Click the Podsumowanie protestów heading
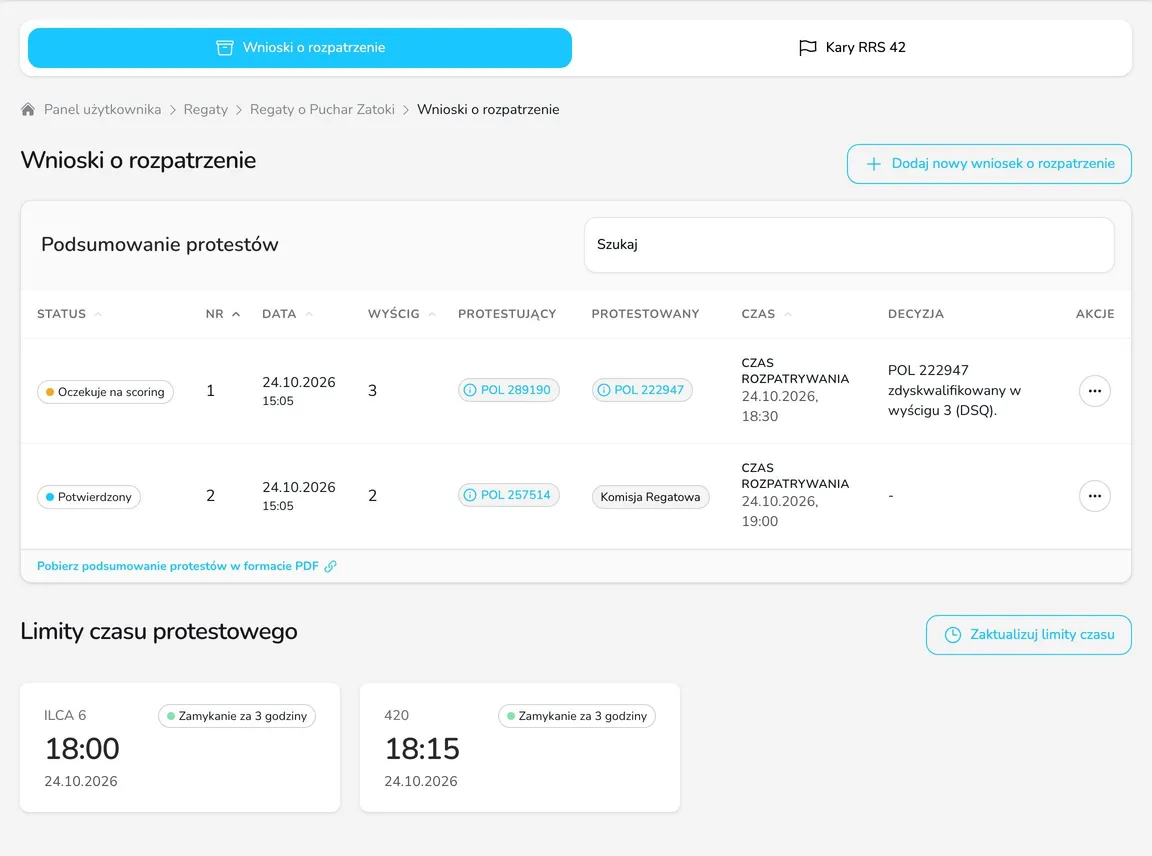Viewport: 1152px width, 856px height. (x=159, y=245)
